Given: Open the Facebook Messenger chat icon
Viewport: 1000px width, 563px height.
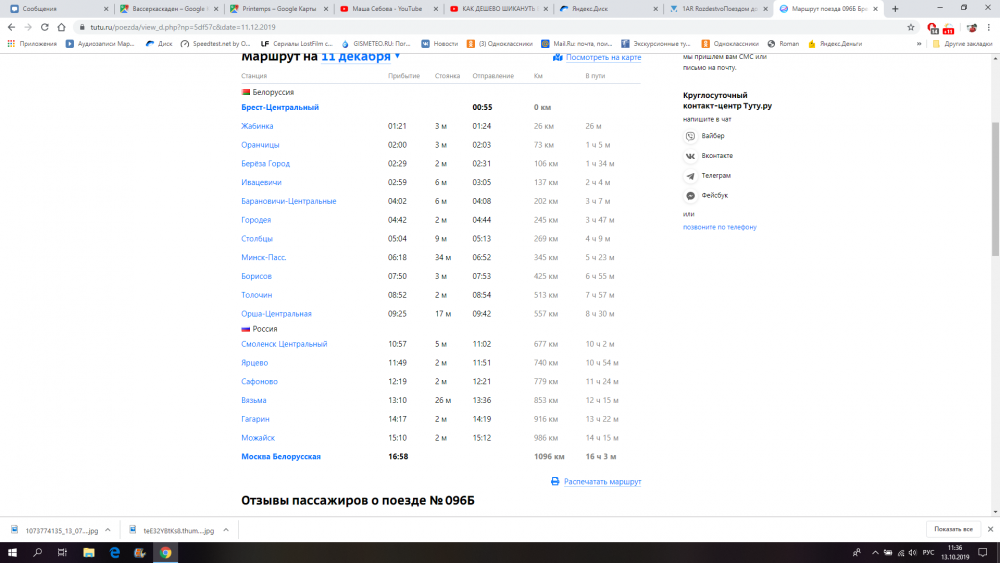Looking at the screenshot, I should pyautogui.click(x=690, y=195).
